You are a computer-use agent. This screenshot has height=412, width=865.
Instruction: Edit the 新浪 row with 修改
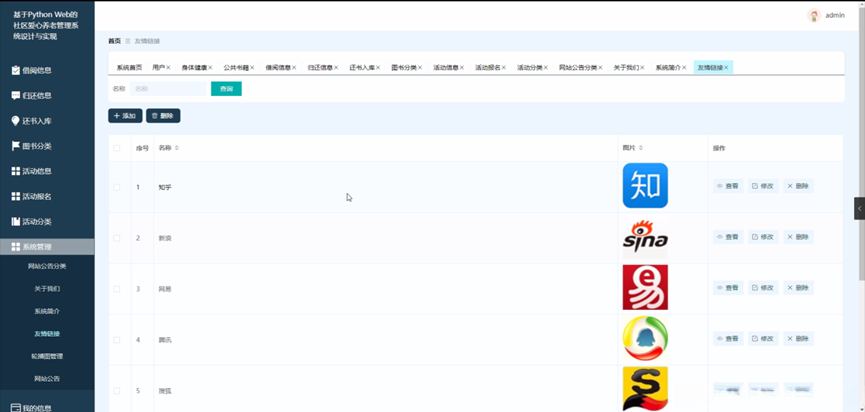pos(763,237)
